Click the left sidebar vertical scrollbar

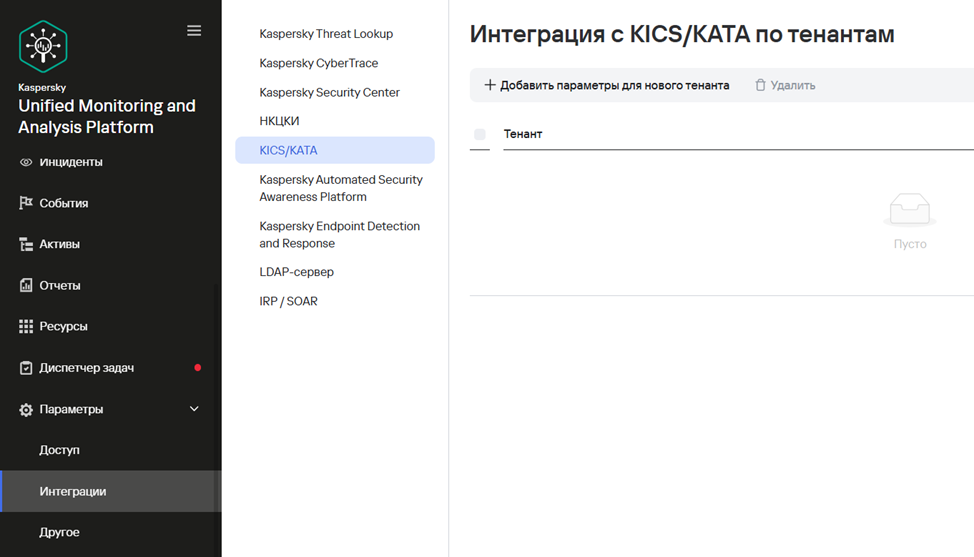tap(217, 420)
